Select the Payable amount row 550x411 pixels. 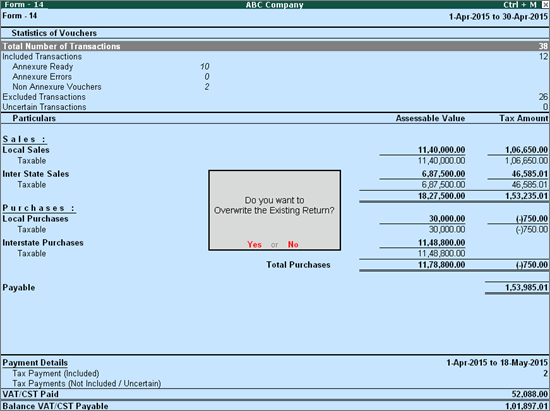275,288
